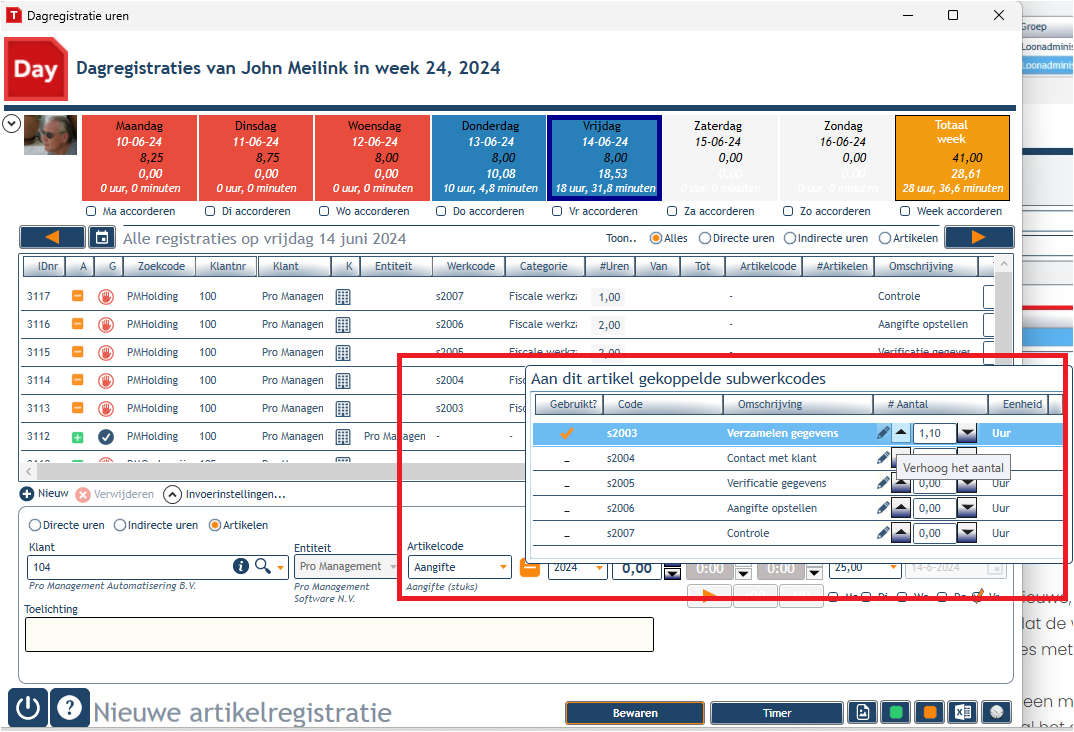The image size is (1074, 732).
Task: Select the Donderdag 13-06-24 day tile
Action: [489, 157]
